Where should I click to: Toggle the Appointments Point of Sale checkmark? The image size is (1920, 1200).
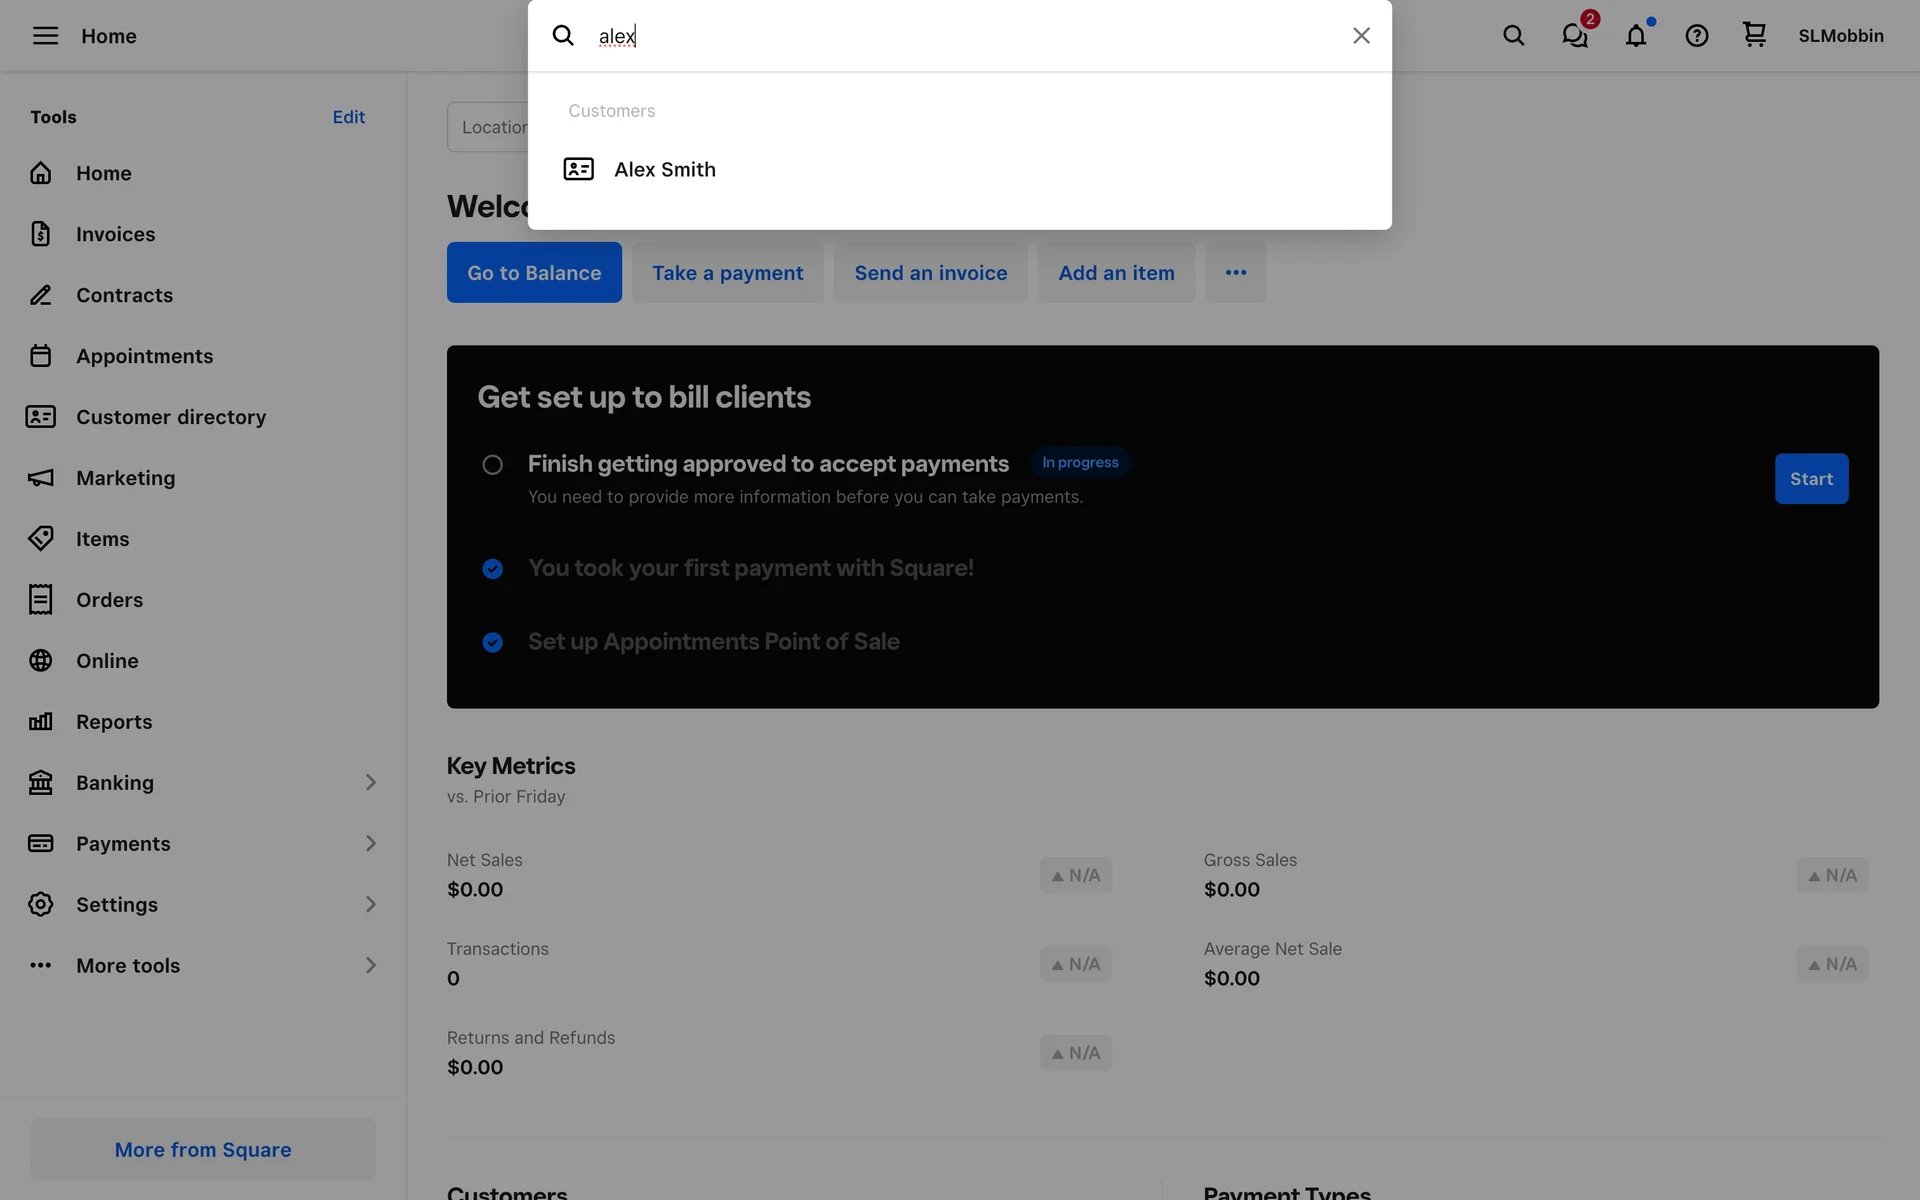point(492,642)
